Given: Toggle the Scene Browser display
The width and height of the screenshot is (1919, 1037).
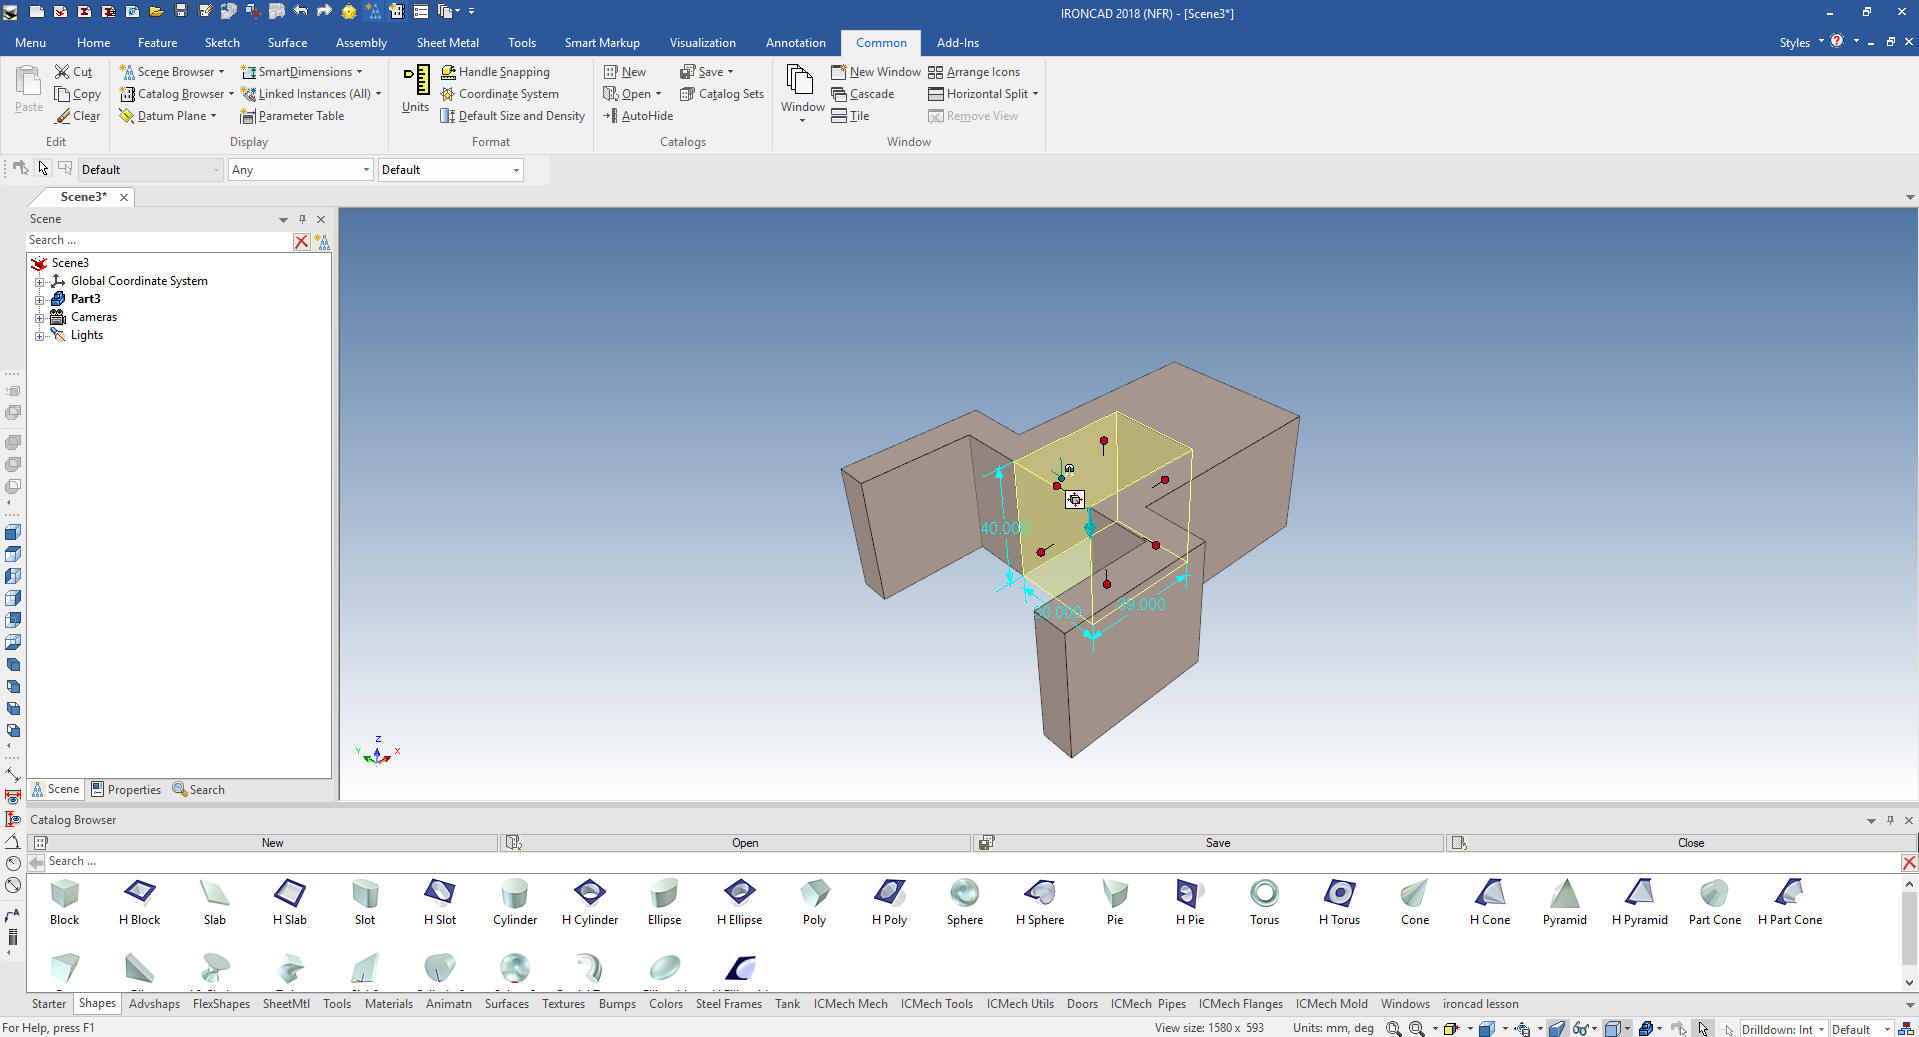Looking at the screenshot, I should pyautogui.click(x=170, y=72).
